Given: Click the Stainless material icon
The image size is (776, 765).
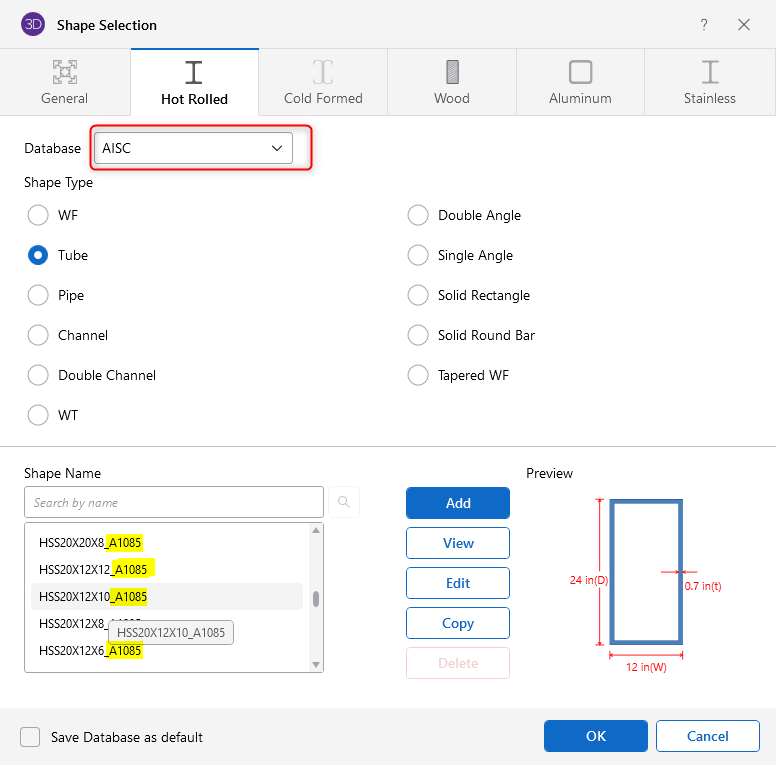Looking at the screenshot, I should pyautogui.click(x=710, y=72).
